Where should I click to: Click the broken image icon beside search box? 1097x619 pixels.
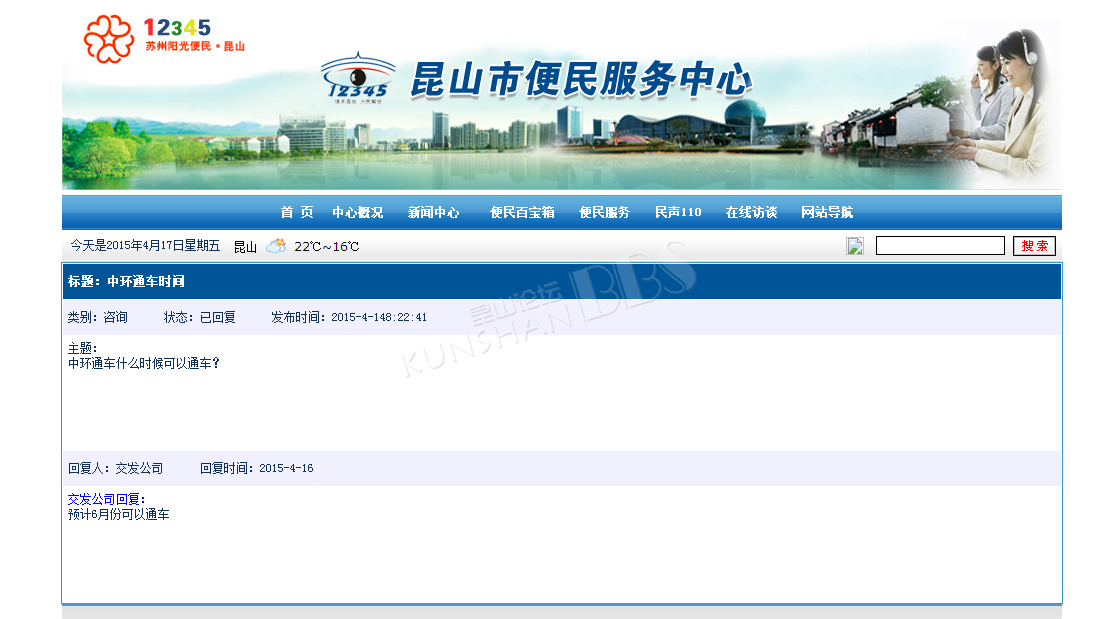855,246
